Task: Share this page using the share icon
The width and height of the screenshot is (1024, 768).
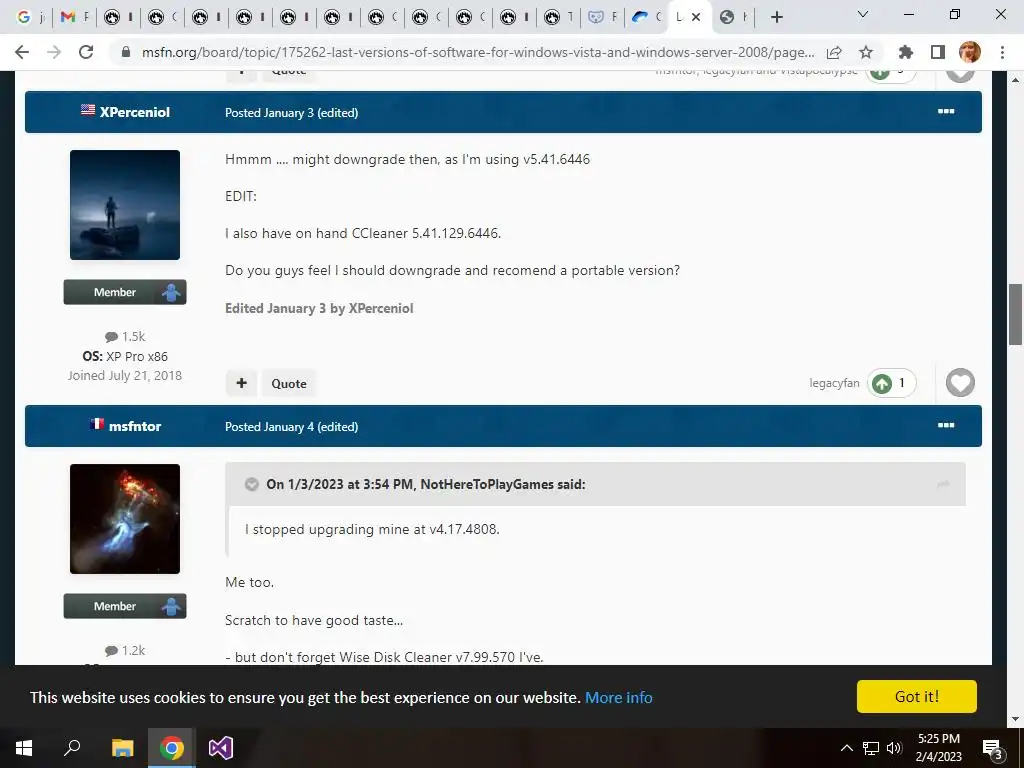Action: [834, 52]
